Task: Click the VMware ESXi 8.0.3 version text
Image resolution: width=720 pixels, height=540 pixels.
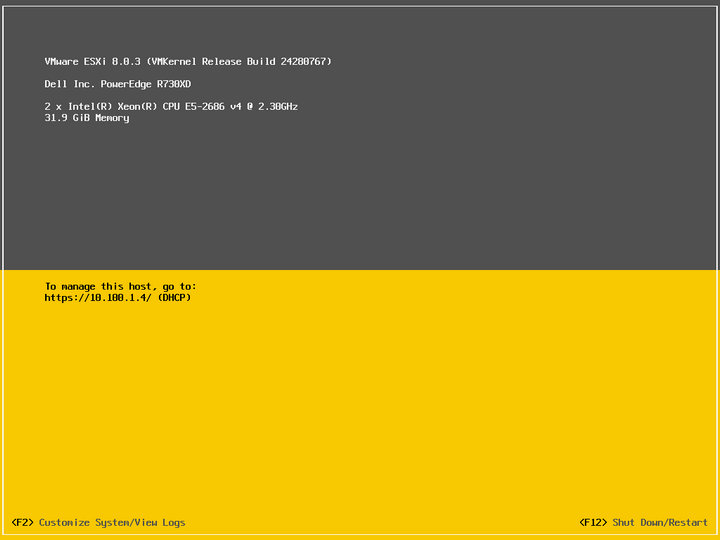Action: [x=93, y=62]
